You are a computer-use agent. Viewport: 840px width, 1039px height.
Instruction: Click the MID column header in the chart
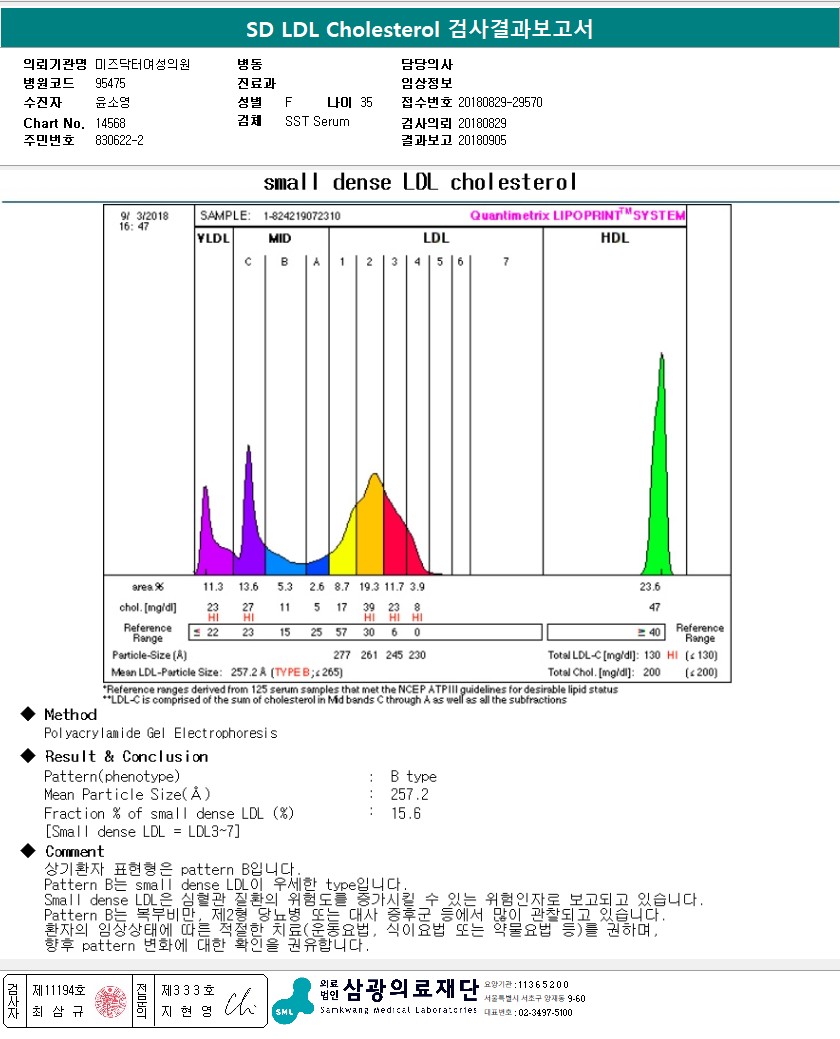pyautogui.click(x=280, y=238)
